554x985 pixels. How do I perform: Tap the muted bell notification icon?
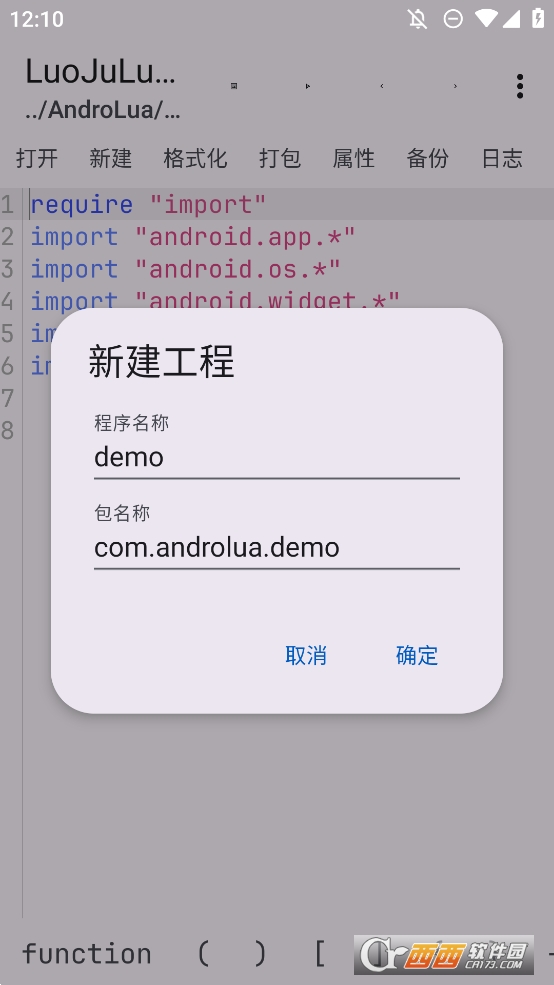point(417,19)
